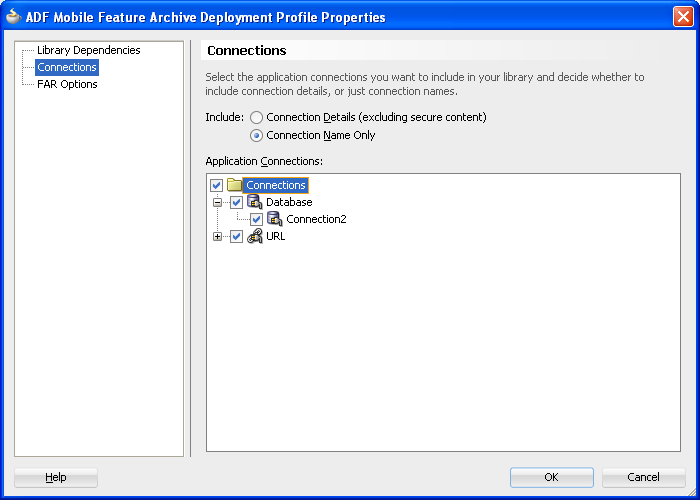
Task: Select the URL label in tree
Action: pos(275,236)
